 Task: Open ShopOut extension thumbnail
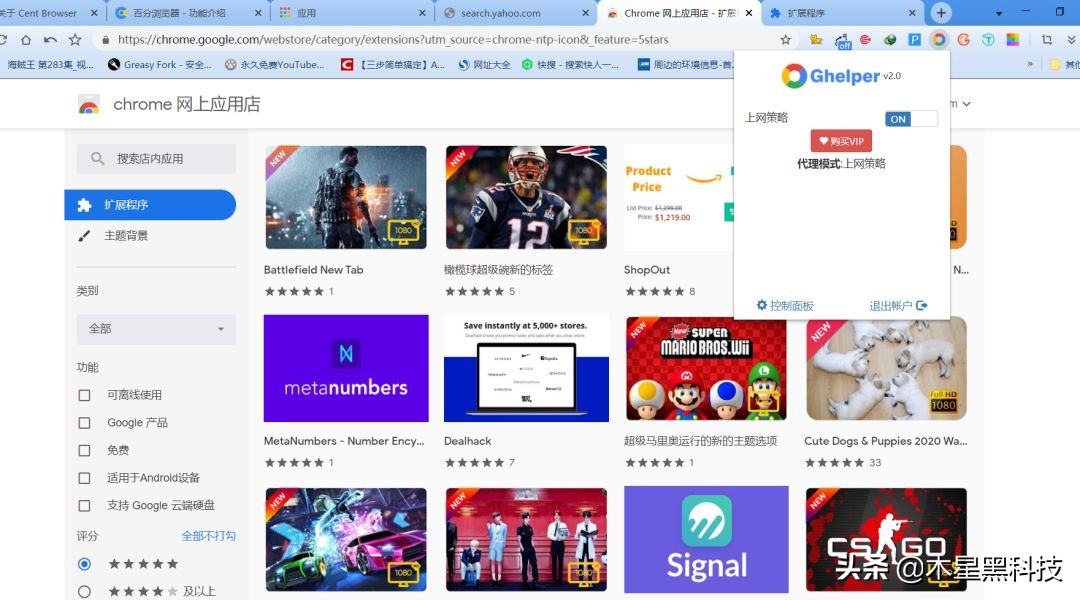coord(678,197)
